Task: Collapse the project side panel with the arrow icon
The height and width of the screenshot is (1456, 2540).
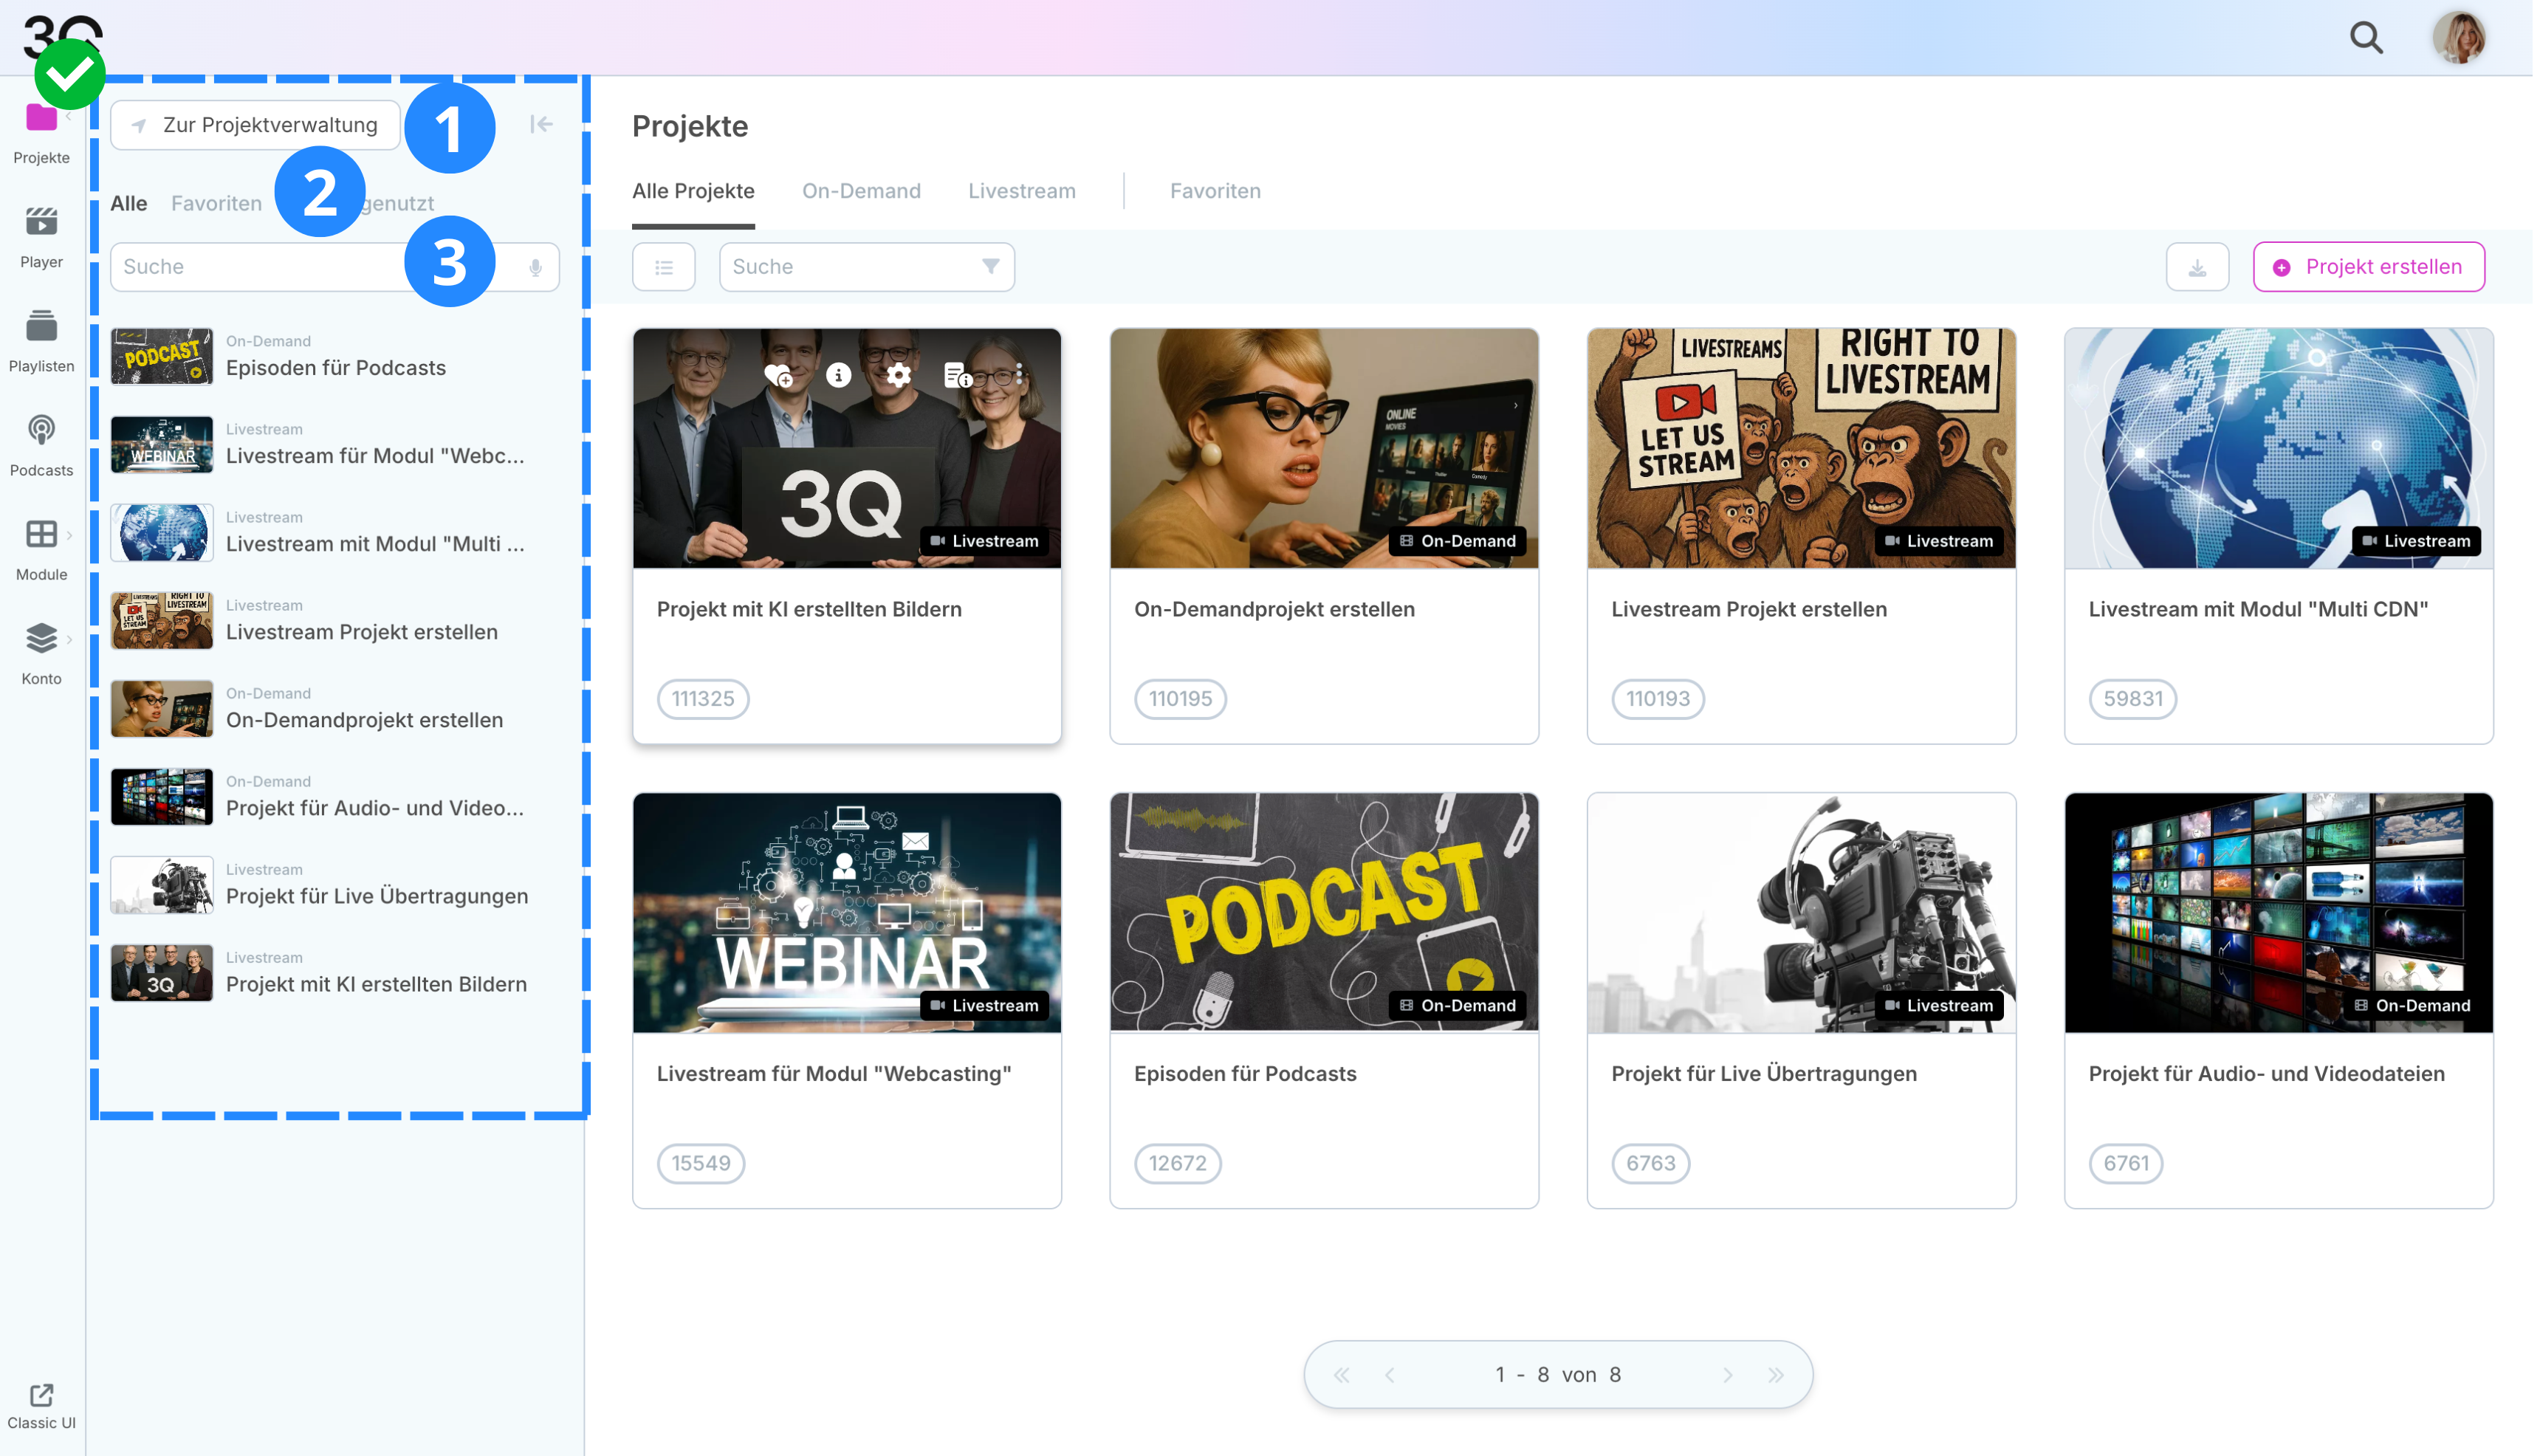Action: point(542,124)
